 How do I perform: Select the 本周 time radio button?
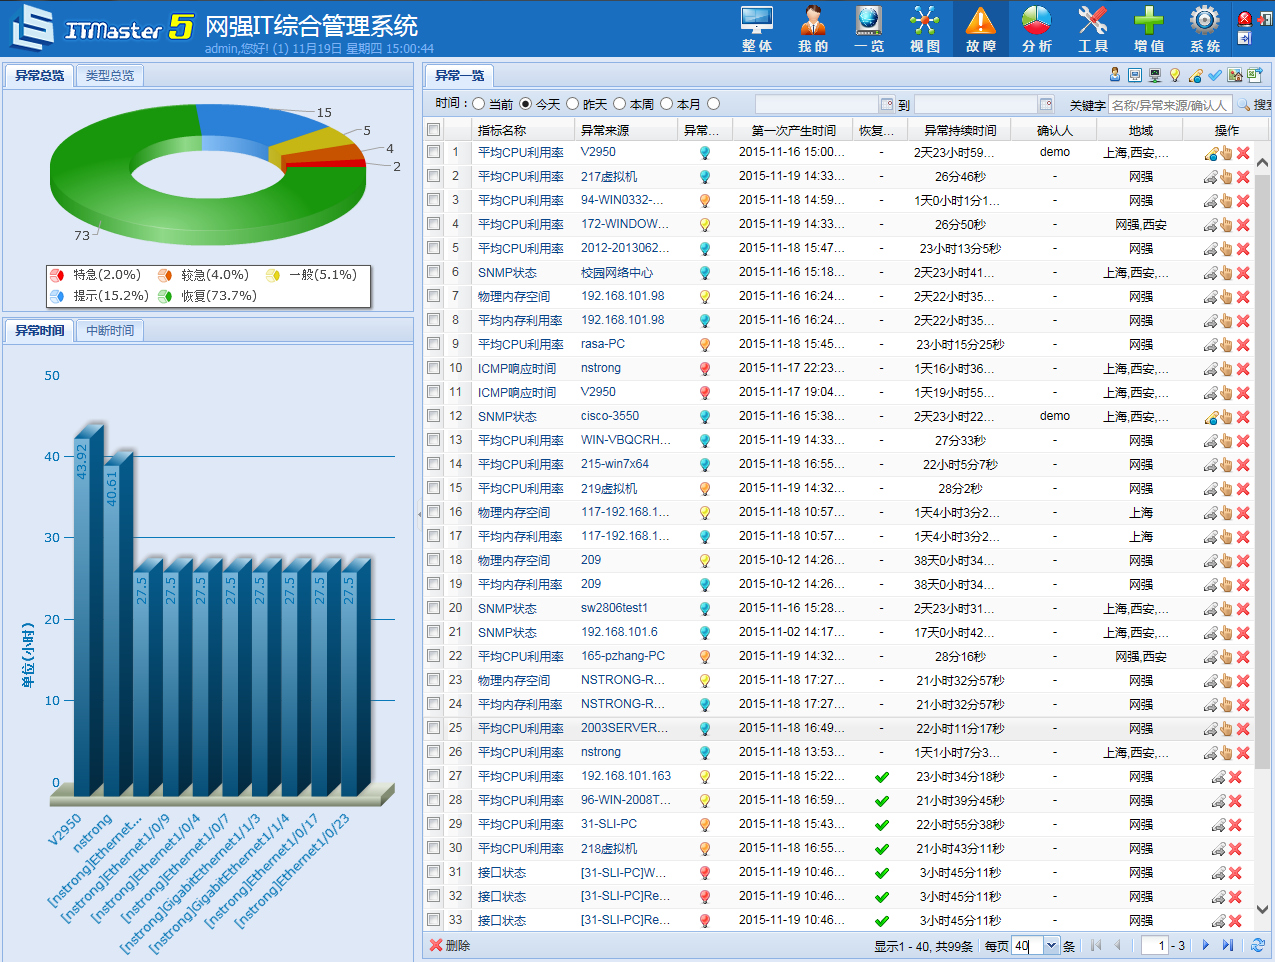click(620, 104)
